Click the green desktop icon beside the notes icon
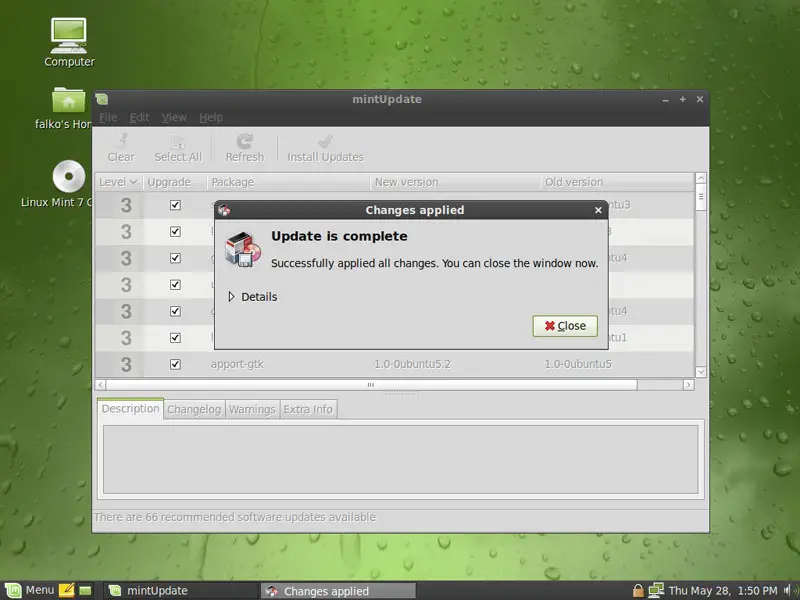800x600 pixels. (85, 591)
